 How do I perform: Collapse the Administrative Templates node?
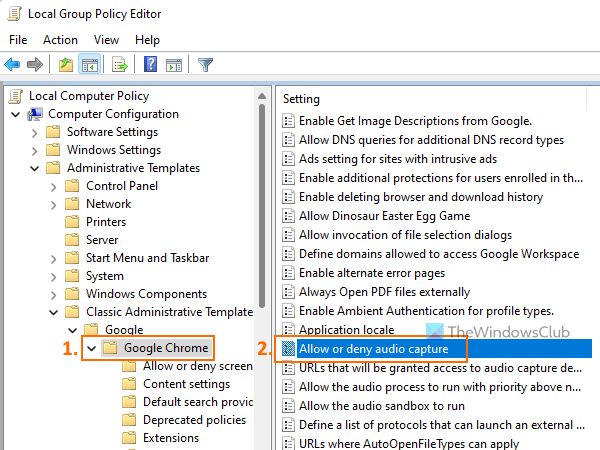coord(34,168)
